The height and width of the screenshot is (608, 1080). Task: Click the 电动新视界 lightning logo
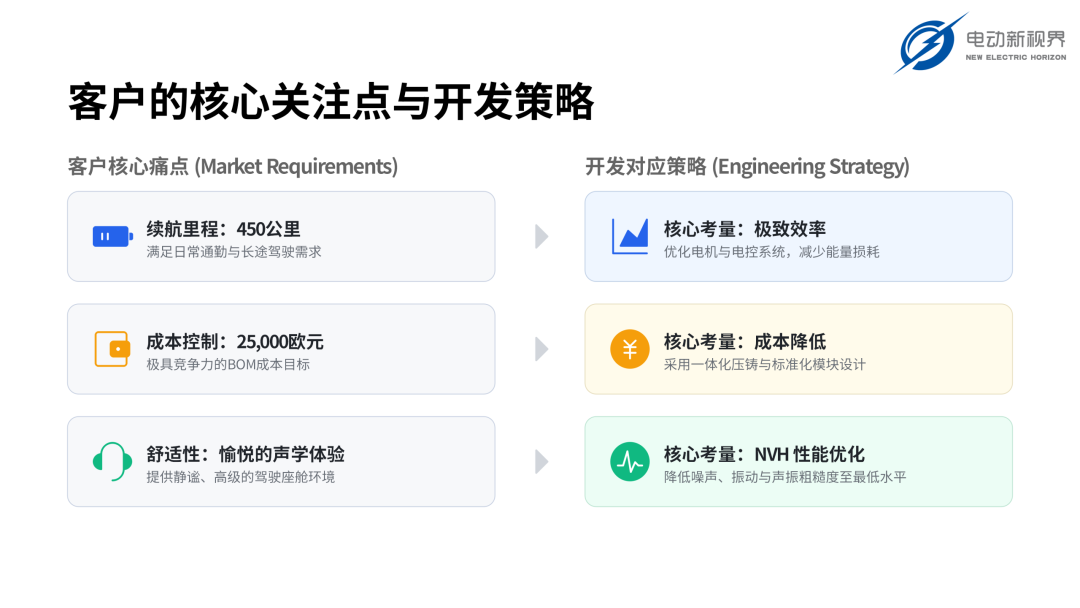[930, 43]
